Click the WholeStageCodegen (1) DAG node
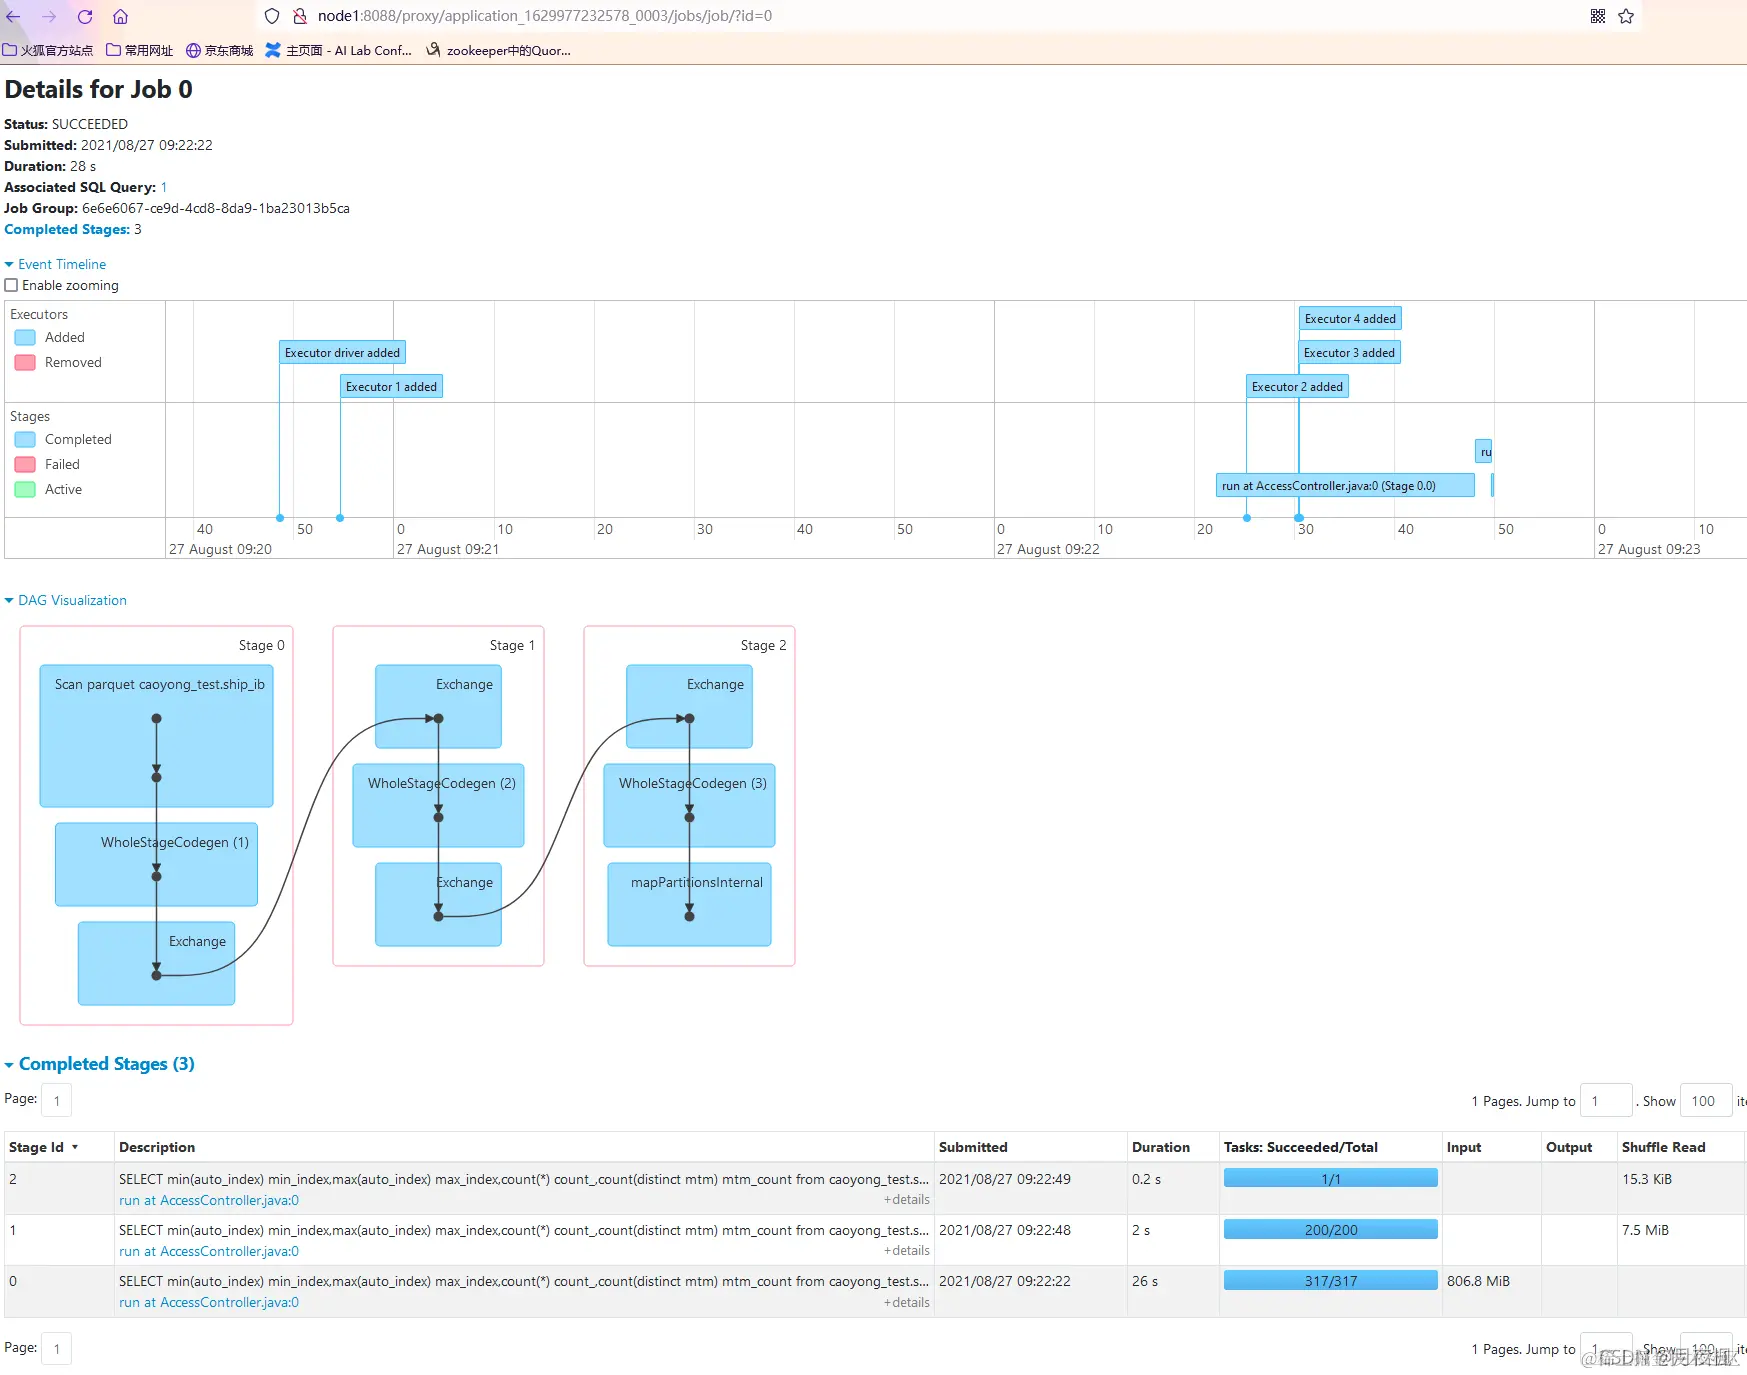This screenshot has width=1747, height=1375. point(156,864)
